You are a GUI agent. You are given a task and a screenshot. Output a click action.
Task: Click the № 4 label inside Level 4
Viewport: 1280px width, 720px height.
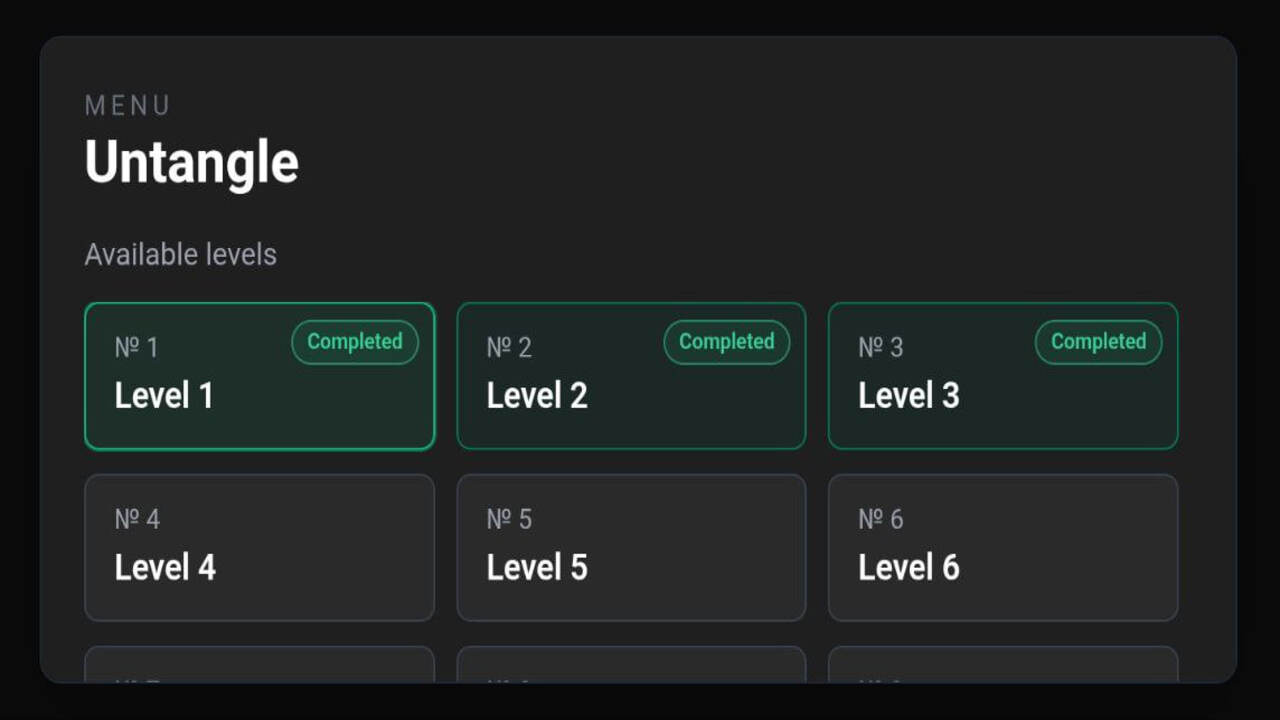pos(136,519)
